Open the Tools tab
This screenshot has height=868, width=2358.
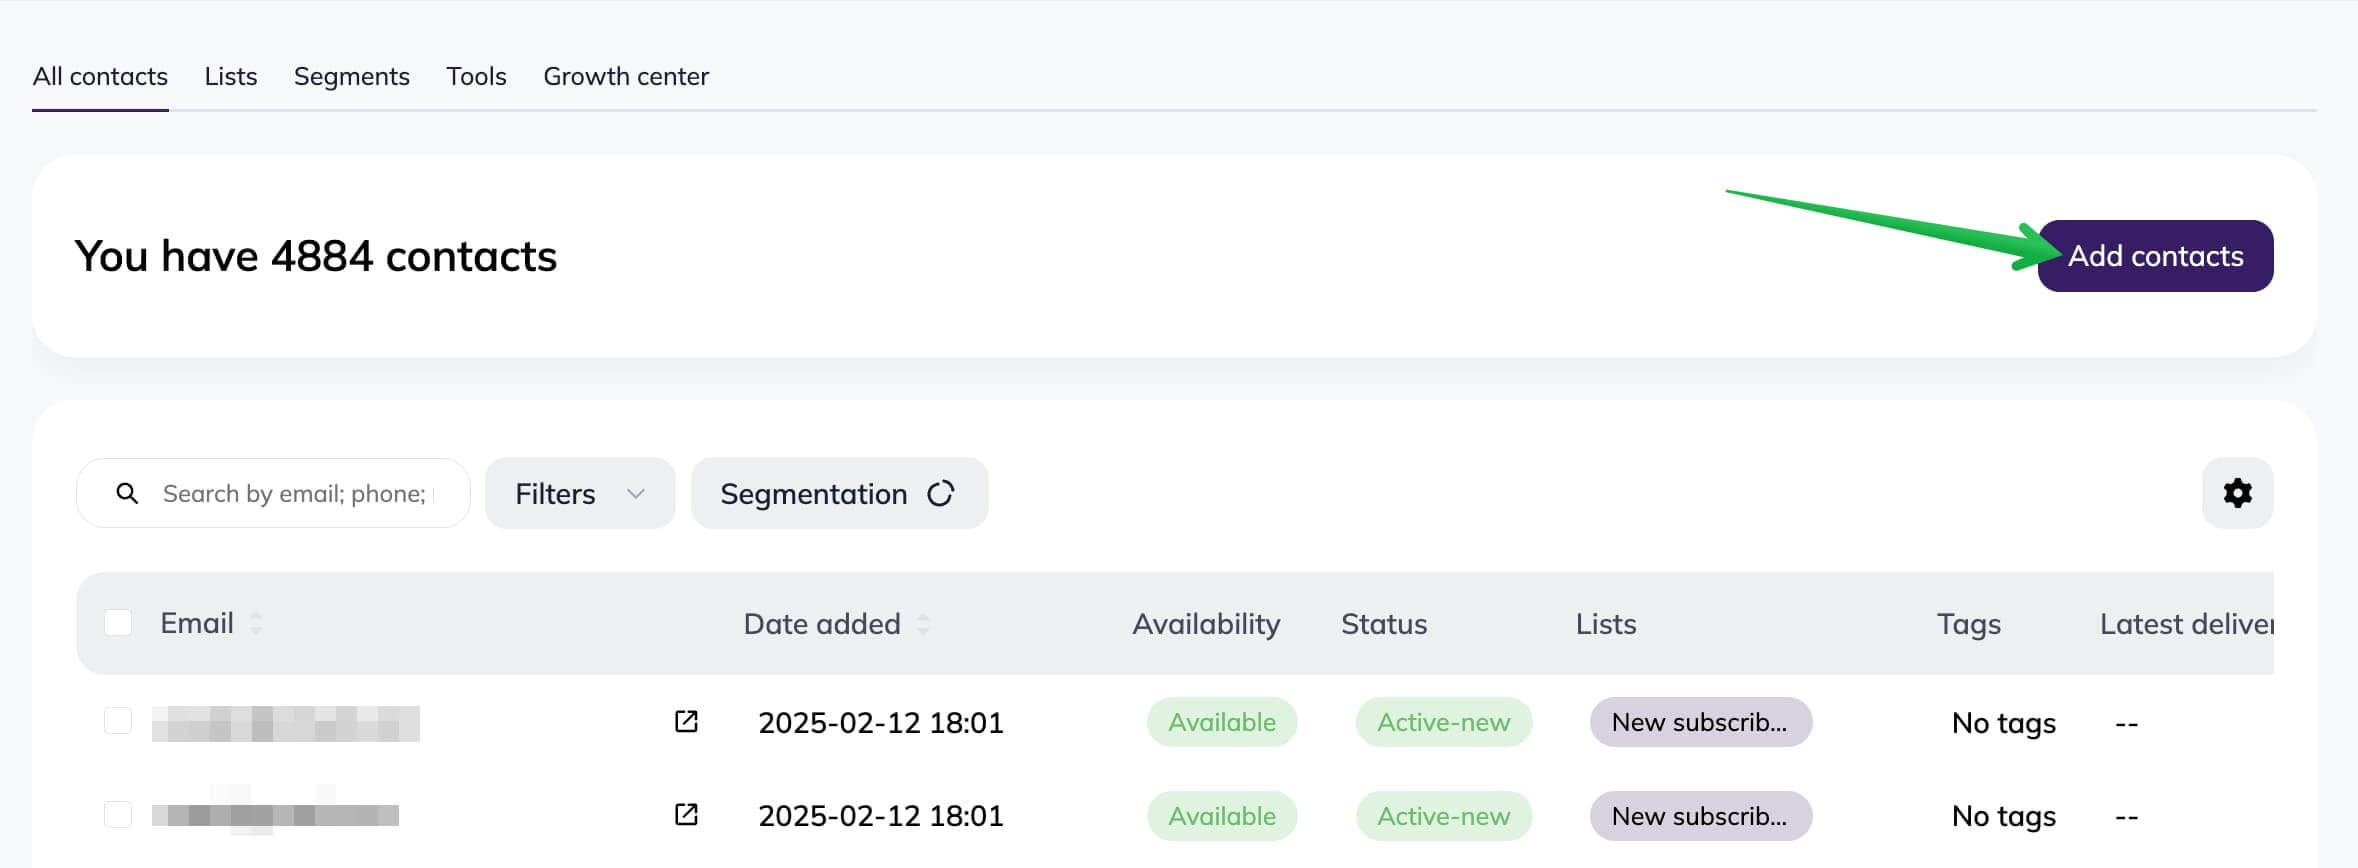476,76
